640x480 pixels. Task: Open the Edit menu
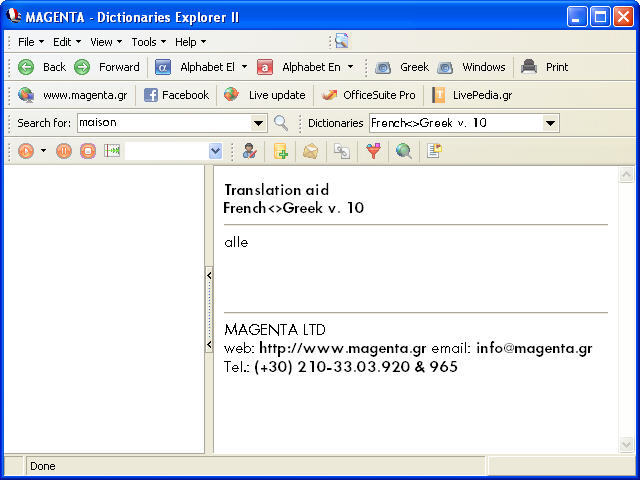(x=67, y=42)
